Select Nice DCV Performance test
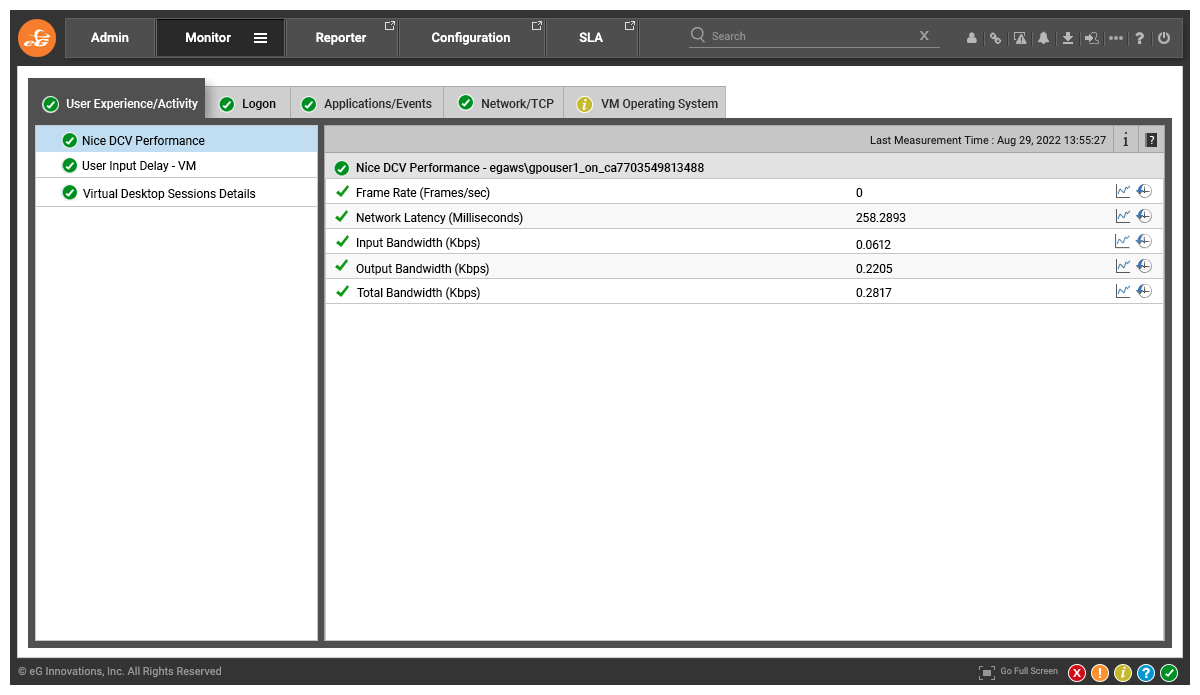Viewport: 1200px width, 695px height. pyautogui.click(x=176, y=140)
